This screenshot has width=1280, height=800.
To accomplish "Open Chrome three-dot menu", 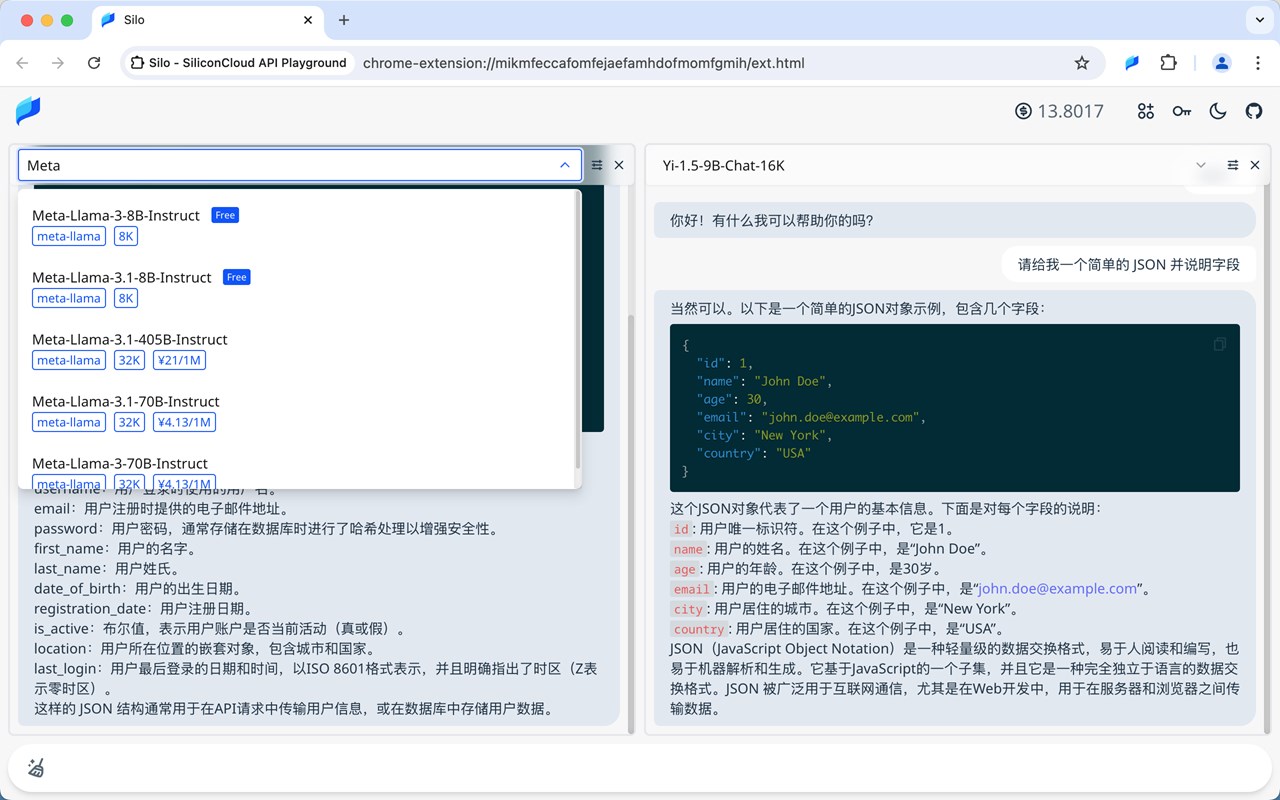I will click(1258, 63).
